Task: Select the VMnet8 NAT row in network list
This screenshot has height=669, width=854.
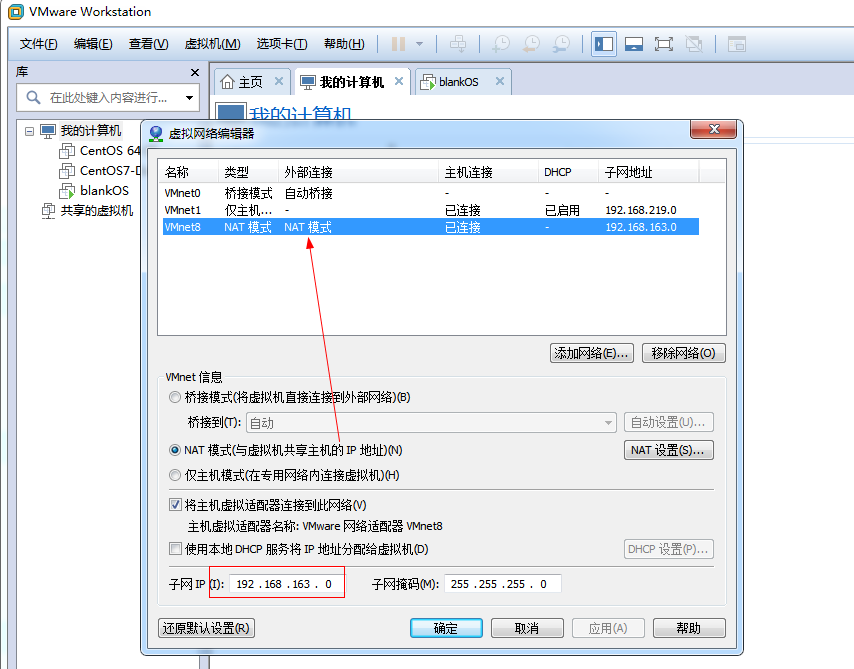Action: [430, 227]
